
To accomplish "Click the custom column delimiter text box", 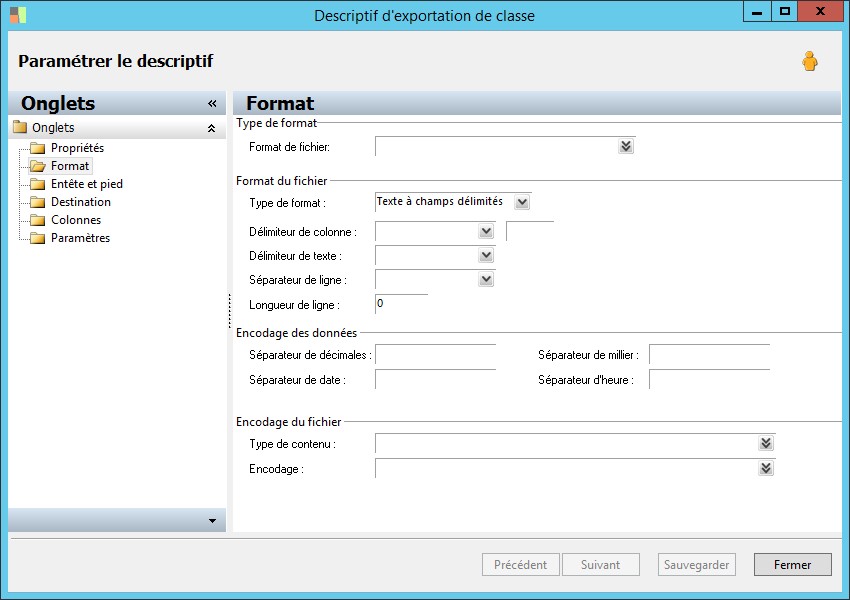I will click(530, 231).
